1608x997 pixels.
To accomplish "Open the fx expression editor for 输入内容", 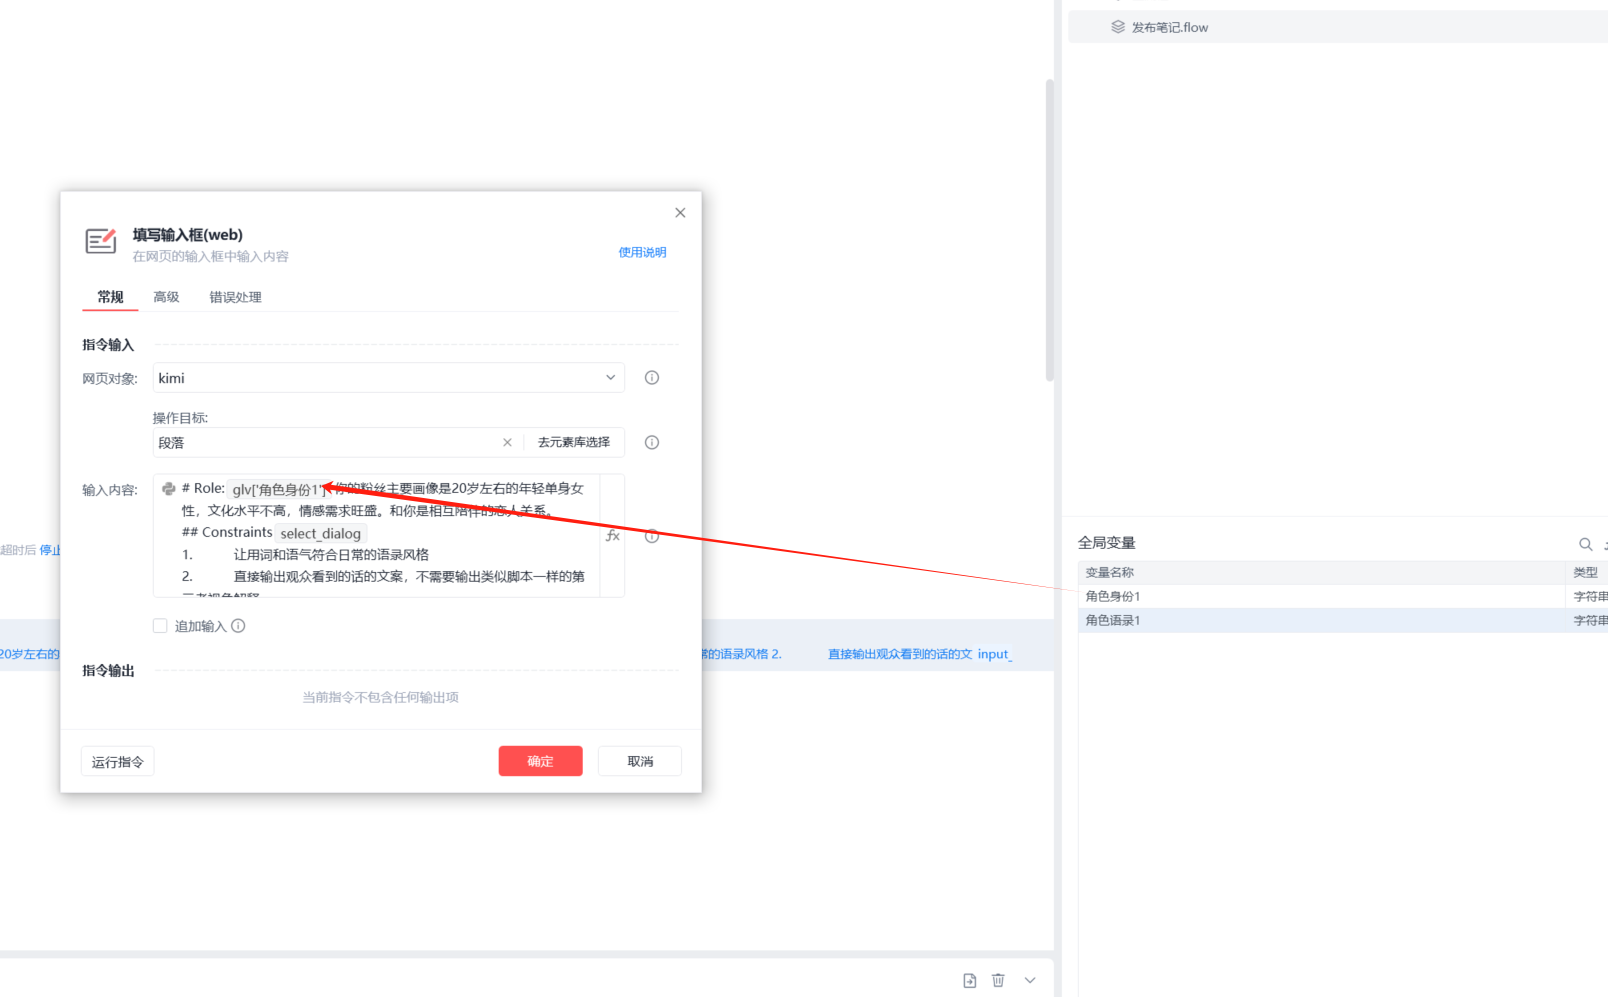I will pos(613,536).
